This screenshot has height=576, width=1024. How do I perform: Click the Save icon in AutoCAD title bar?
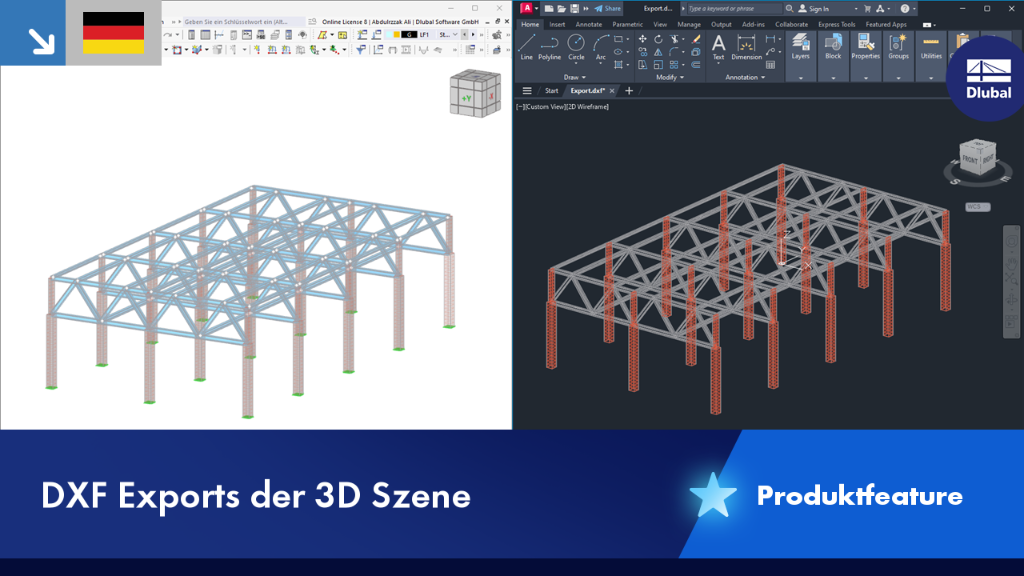point(574,8)
